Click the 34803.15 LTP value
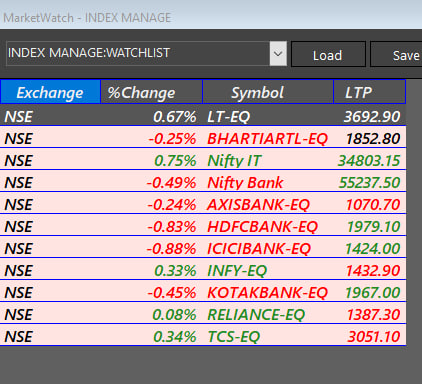The height and width of the screenshot is (384, 422). click(369, 161)
